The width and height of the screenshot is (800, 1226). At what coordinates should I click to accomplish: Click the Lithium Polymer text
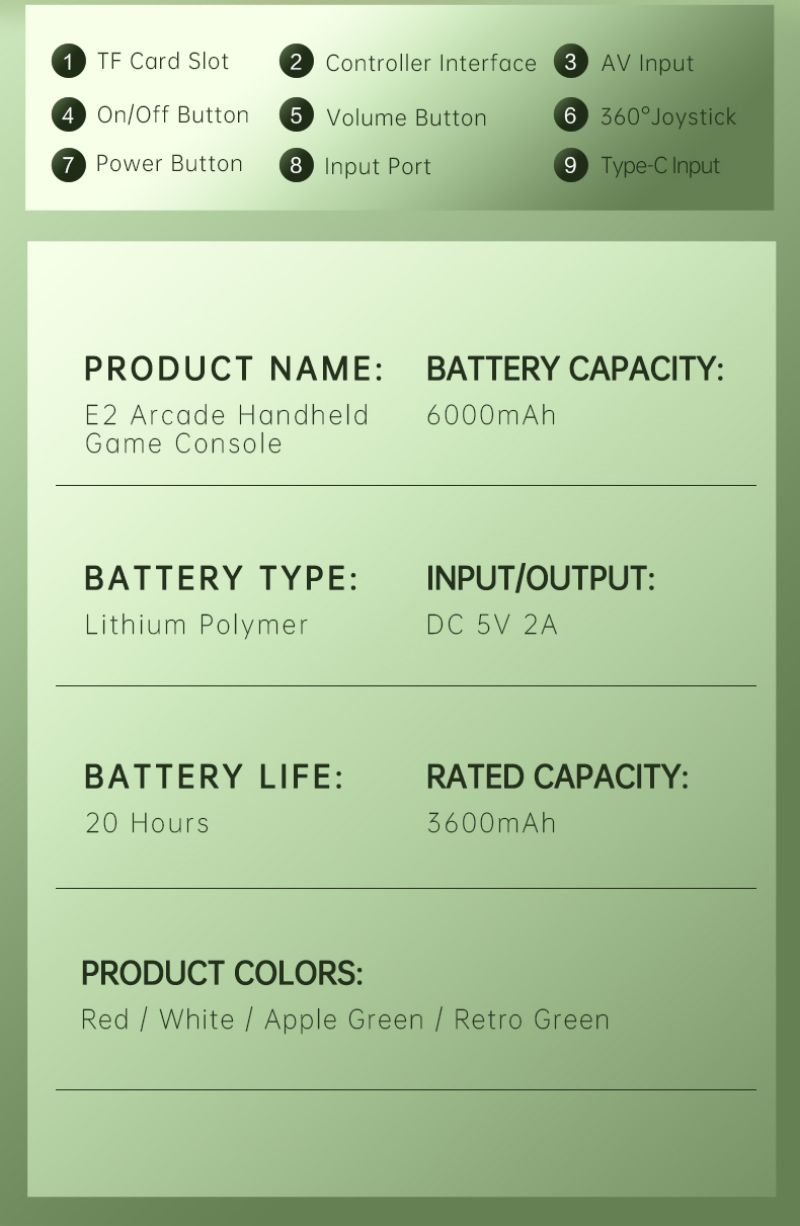pyautogui.click(x=197, y=625)
